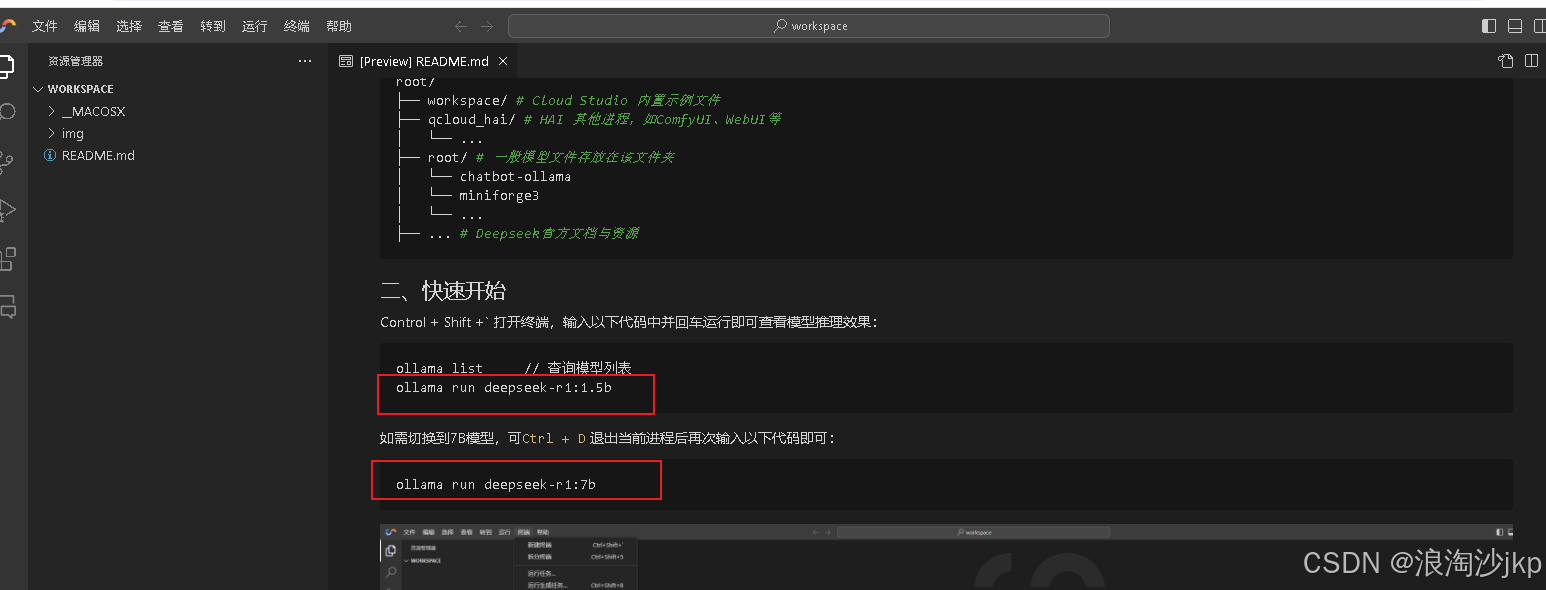The height and width of the screenshot is (590, 1546).
Task: Click the Cloud Studio logo icon
Action: (8, 26)
